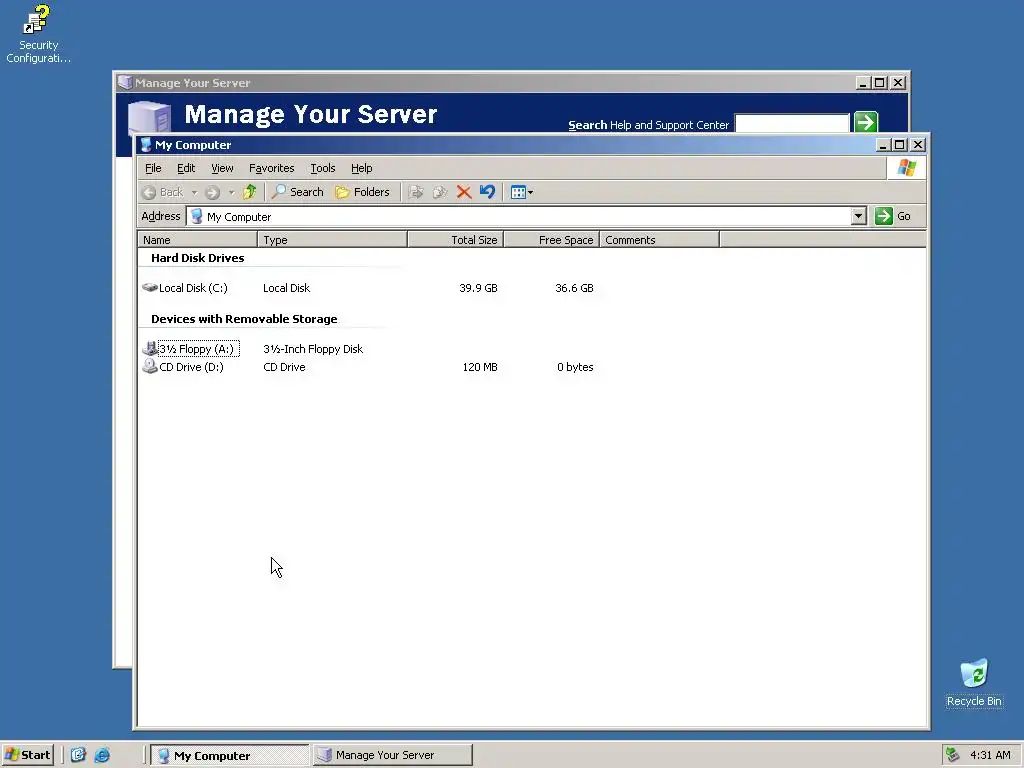1024x768 pixels.
Task: Click the CD Drive (D:) name text
Action: [191, 367]
